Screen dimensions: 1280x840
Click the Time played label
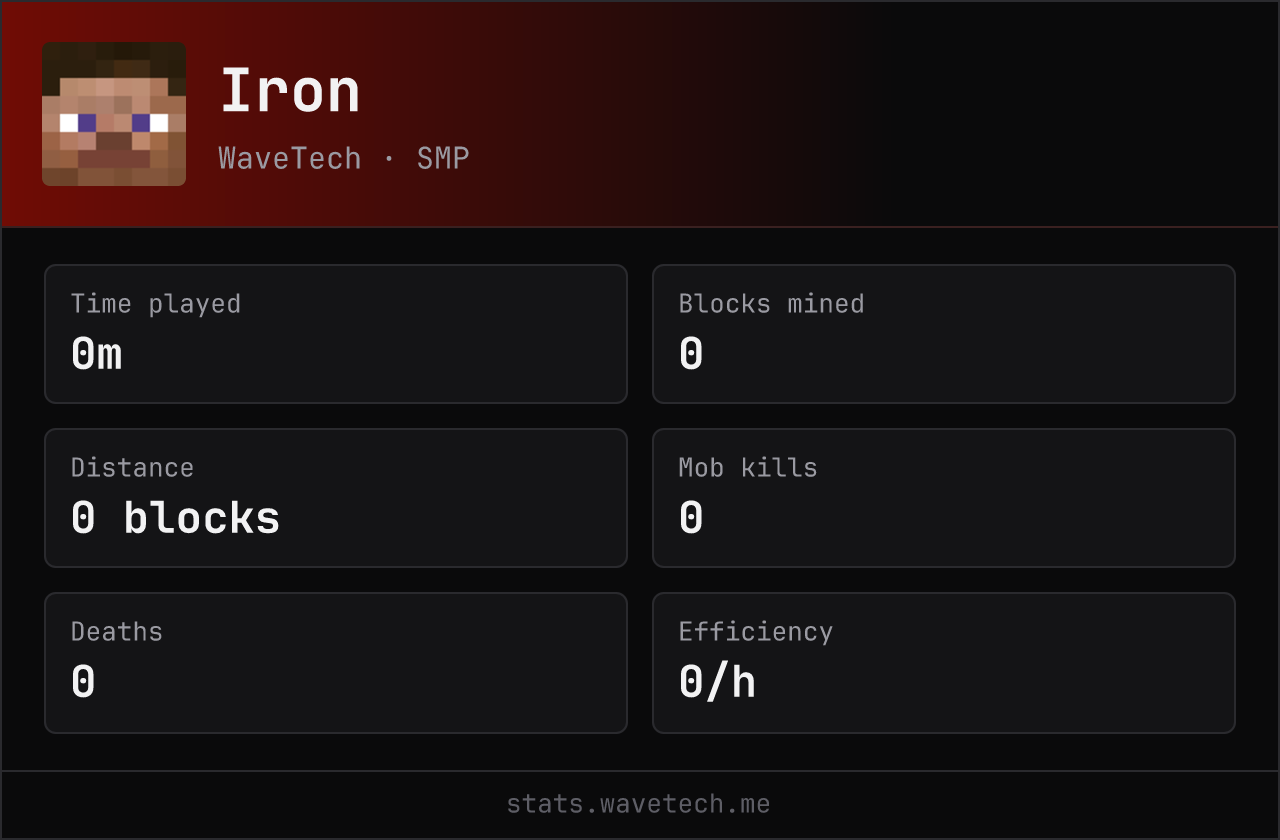pos(156,303)
